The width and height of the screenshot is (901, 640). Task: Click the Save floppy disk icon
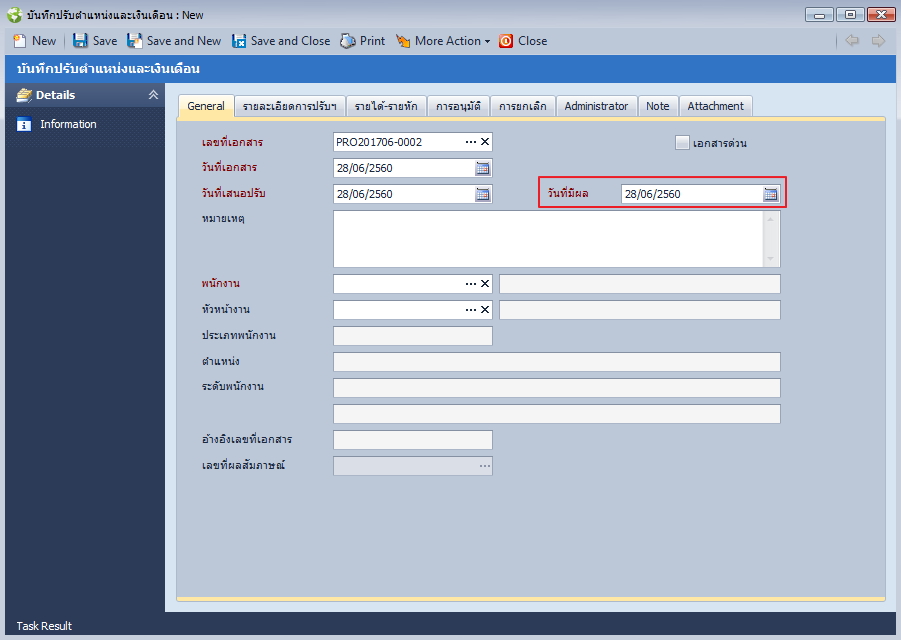click(80, 41)
